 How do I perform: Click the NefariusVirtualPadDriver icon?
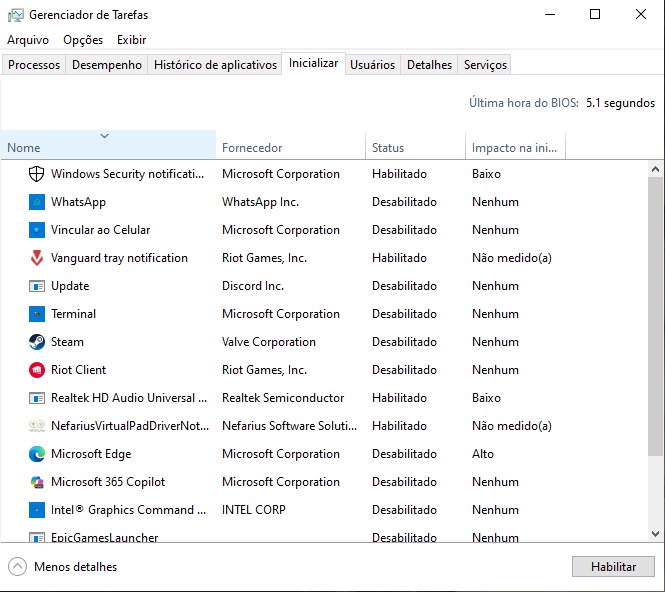click(x=36, y=426)
